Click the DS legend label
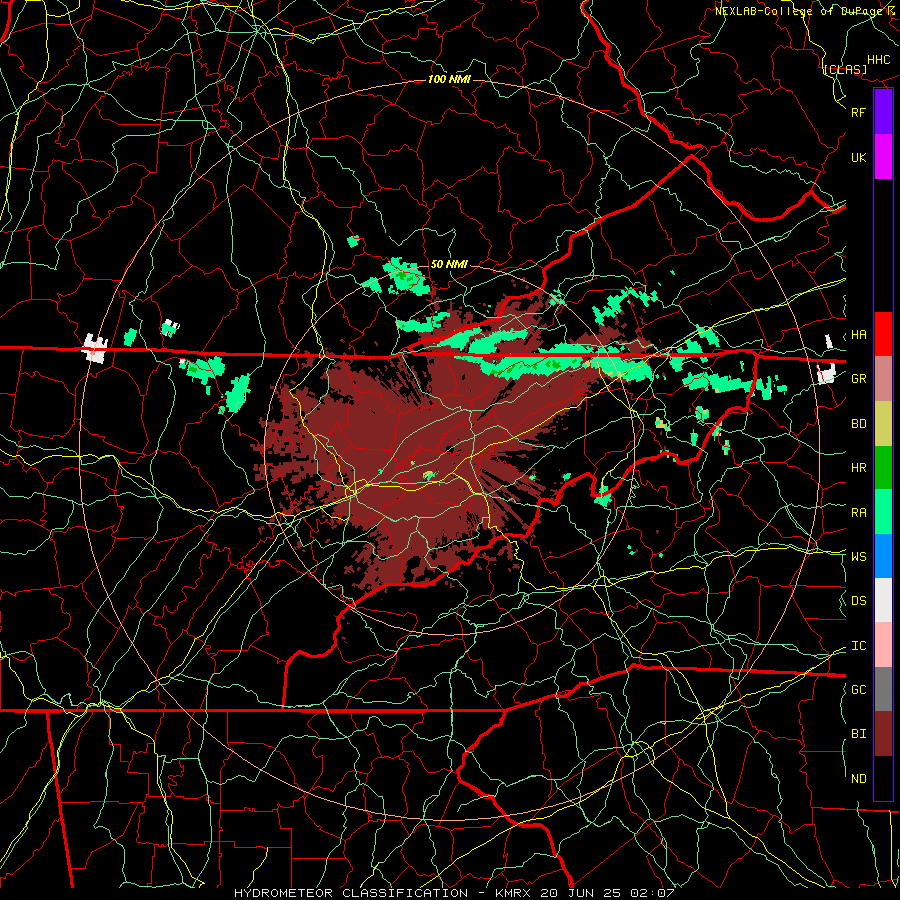Screen dimensions: 900x900 pos(858,601)
